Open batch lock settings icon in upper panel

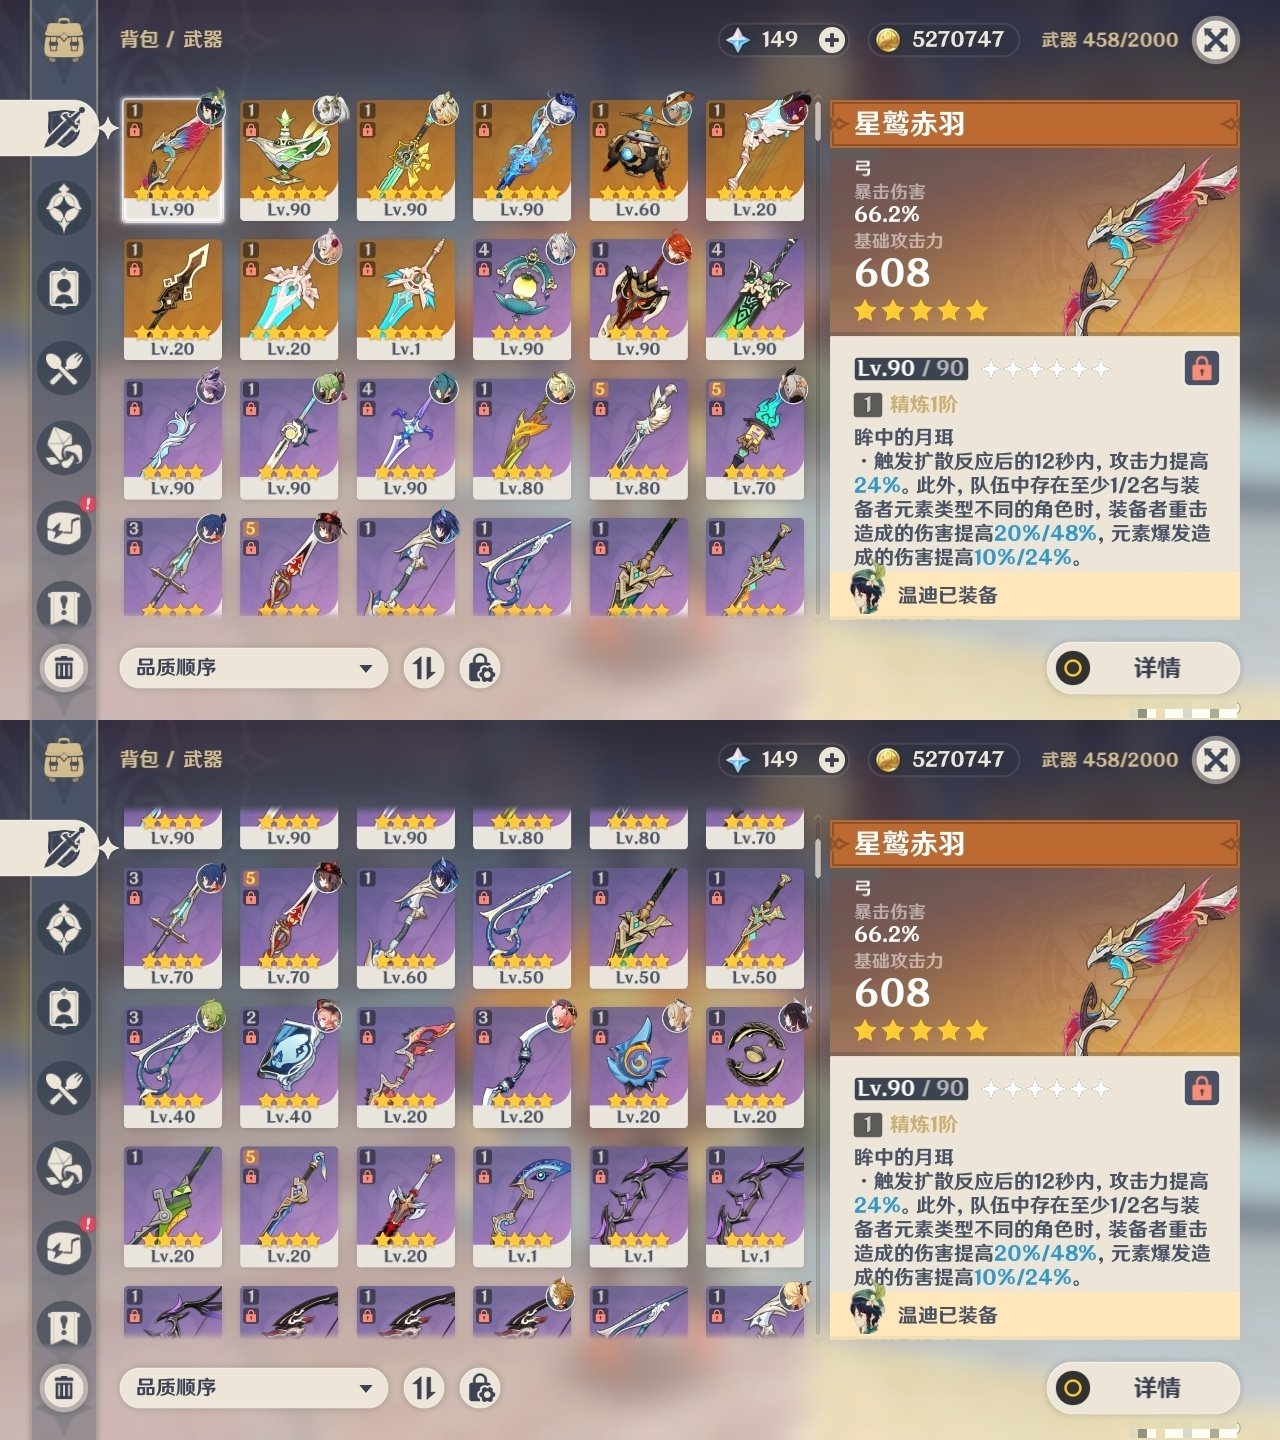480,668
